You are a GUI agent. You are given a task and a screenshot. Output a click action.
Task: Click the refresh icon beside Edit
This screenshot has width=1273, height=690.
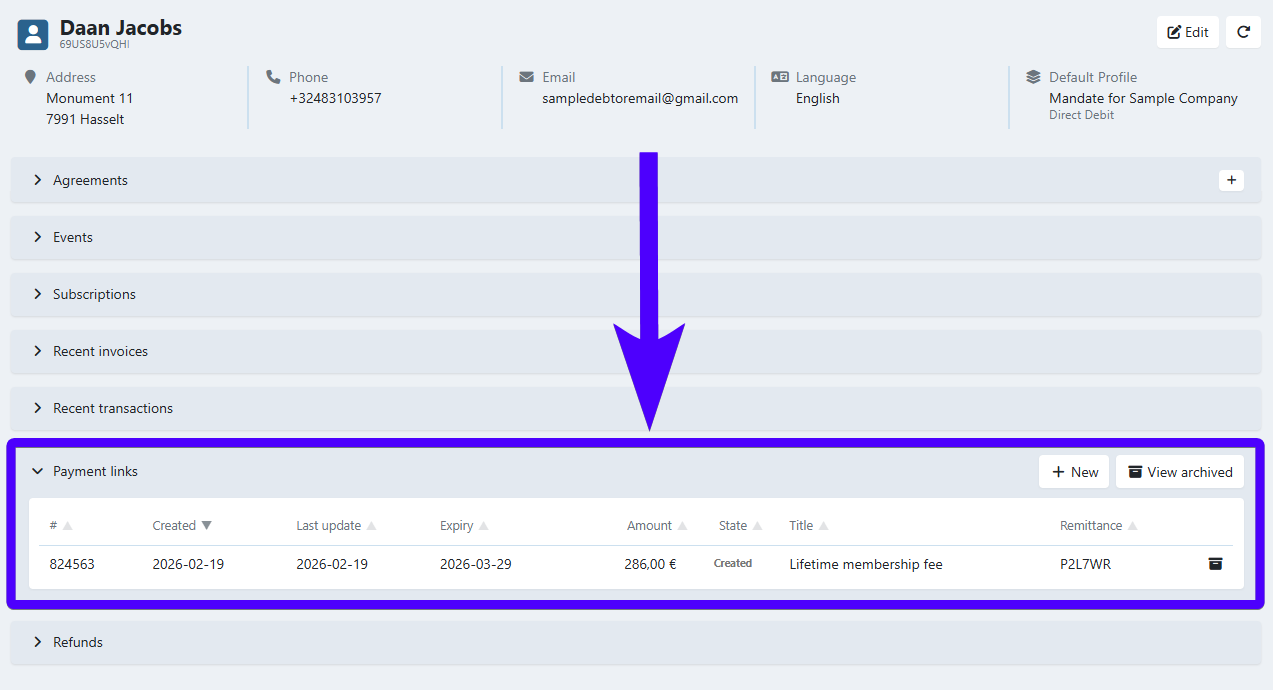pyautogui.click(x=1243, y=32)
